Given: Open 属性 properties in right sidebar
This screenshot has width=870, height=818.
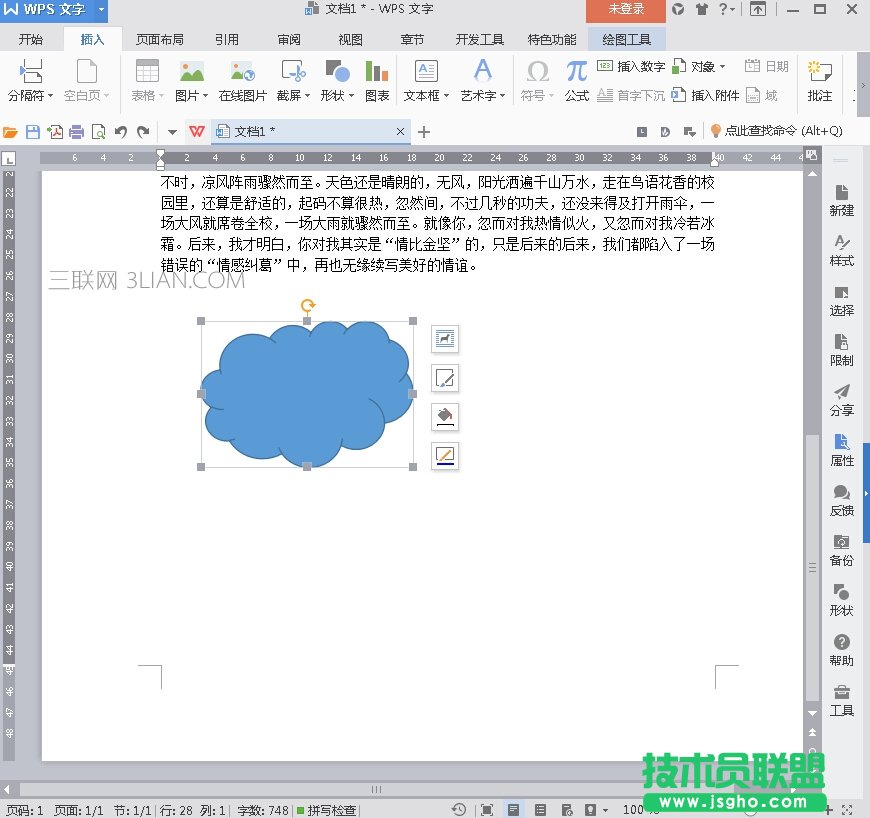Looking at the screenshot, I should (x=841, y=450).
